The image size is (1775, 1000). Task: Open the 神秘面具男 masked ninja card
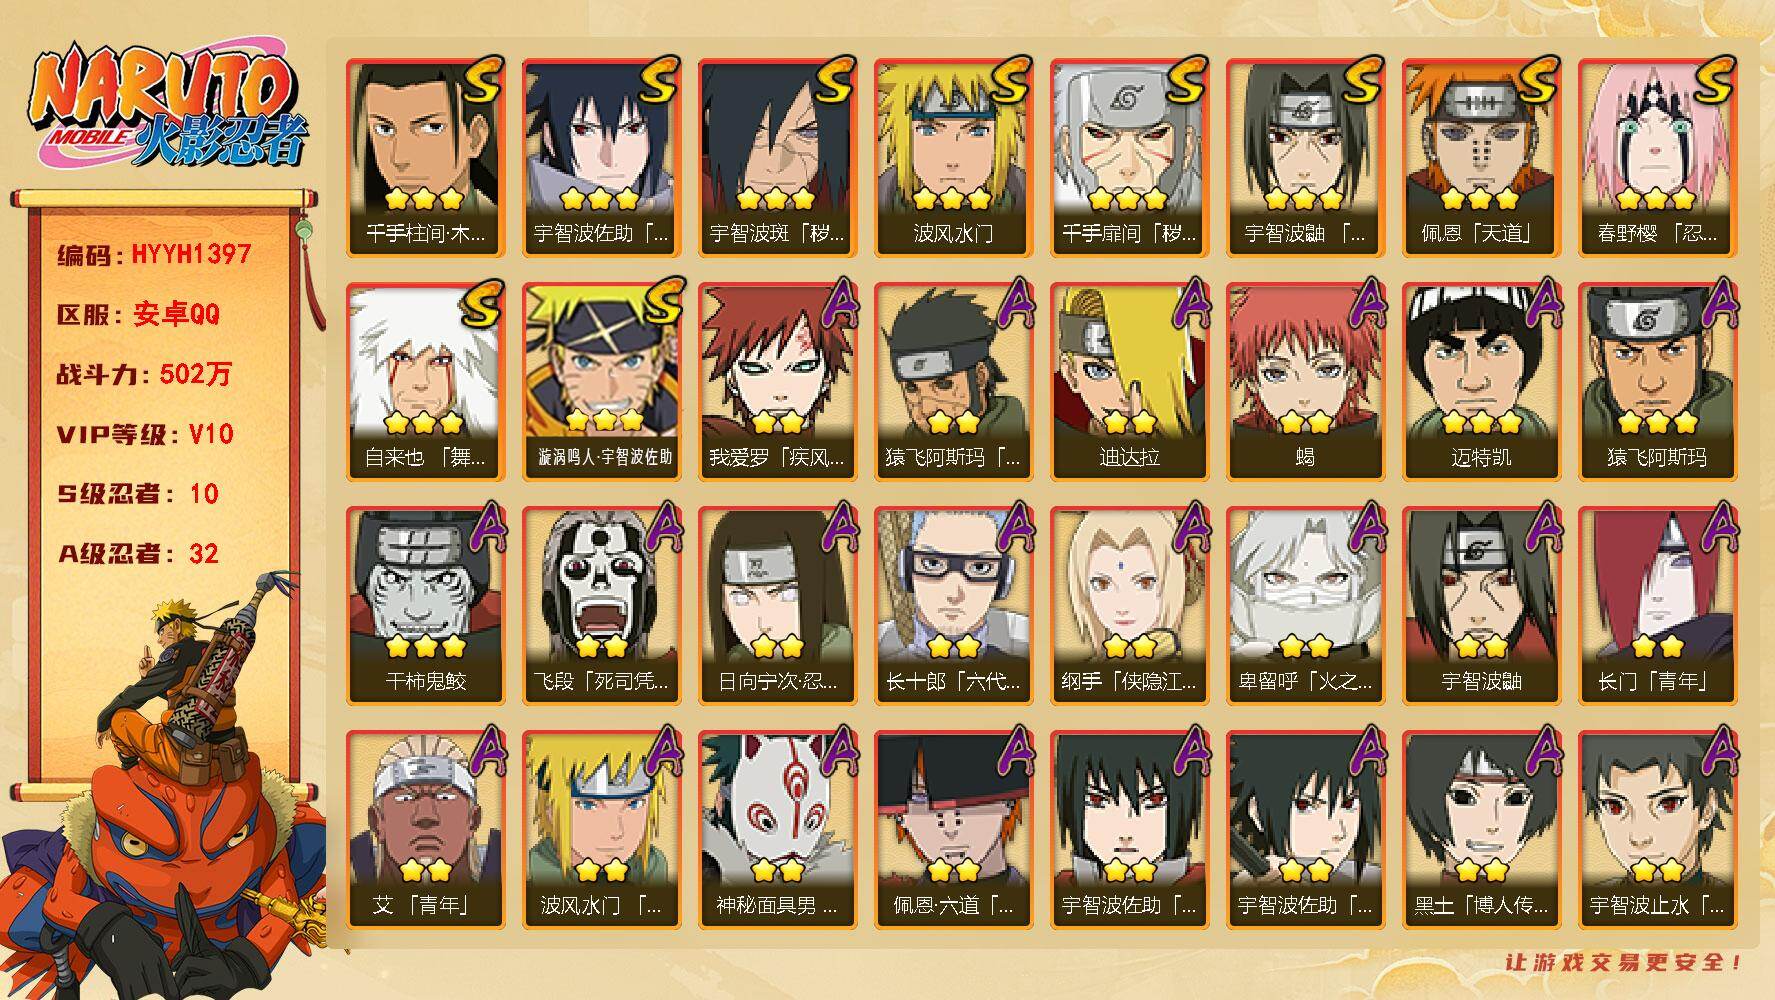(x=777, y=830)
